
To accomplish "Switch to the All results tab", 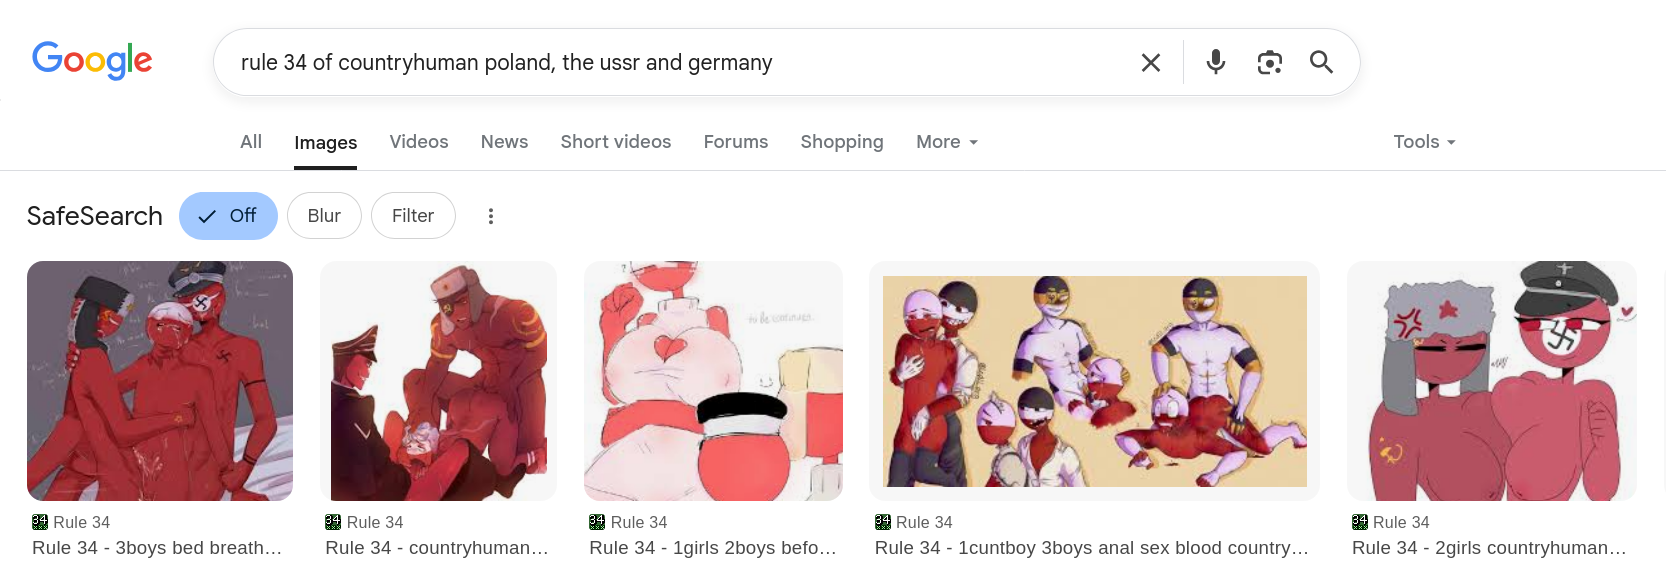I will [251, 142].
